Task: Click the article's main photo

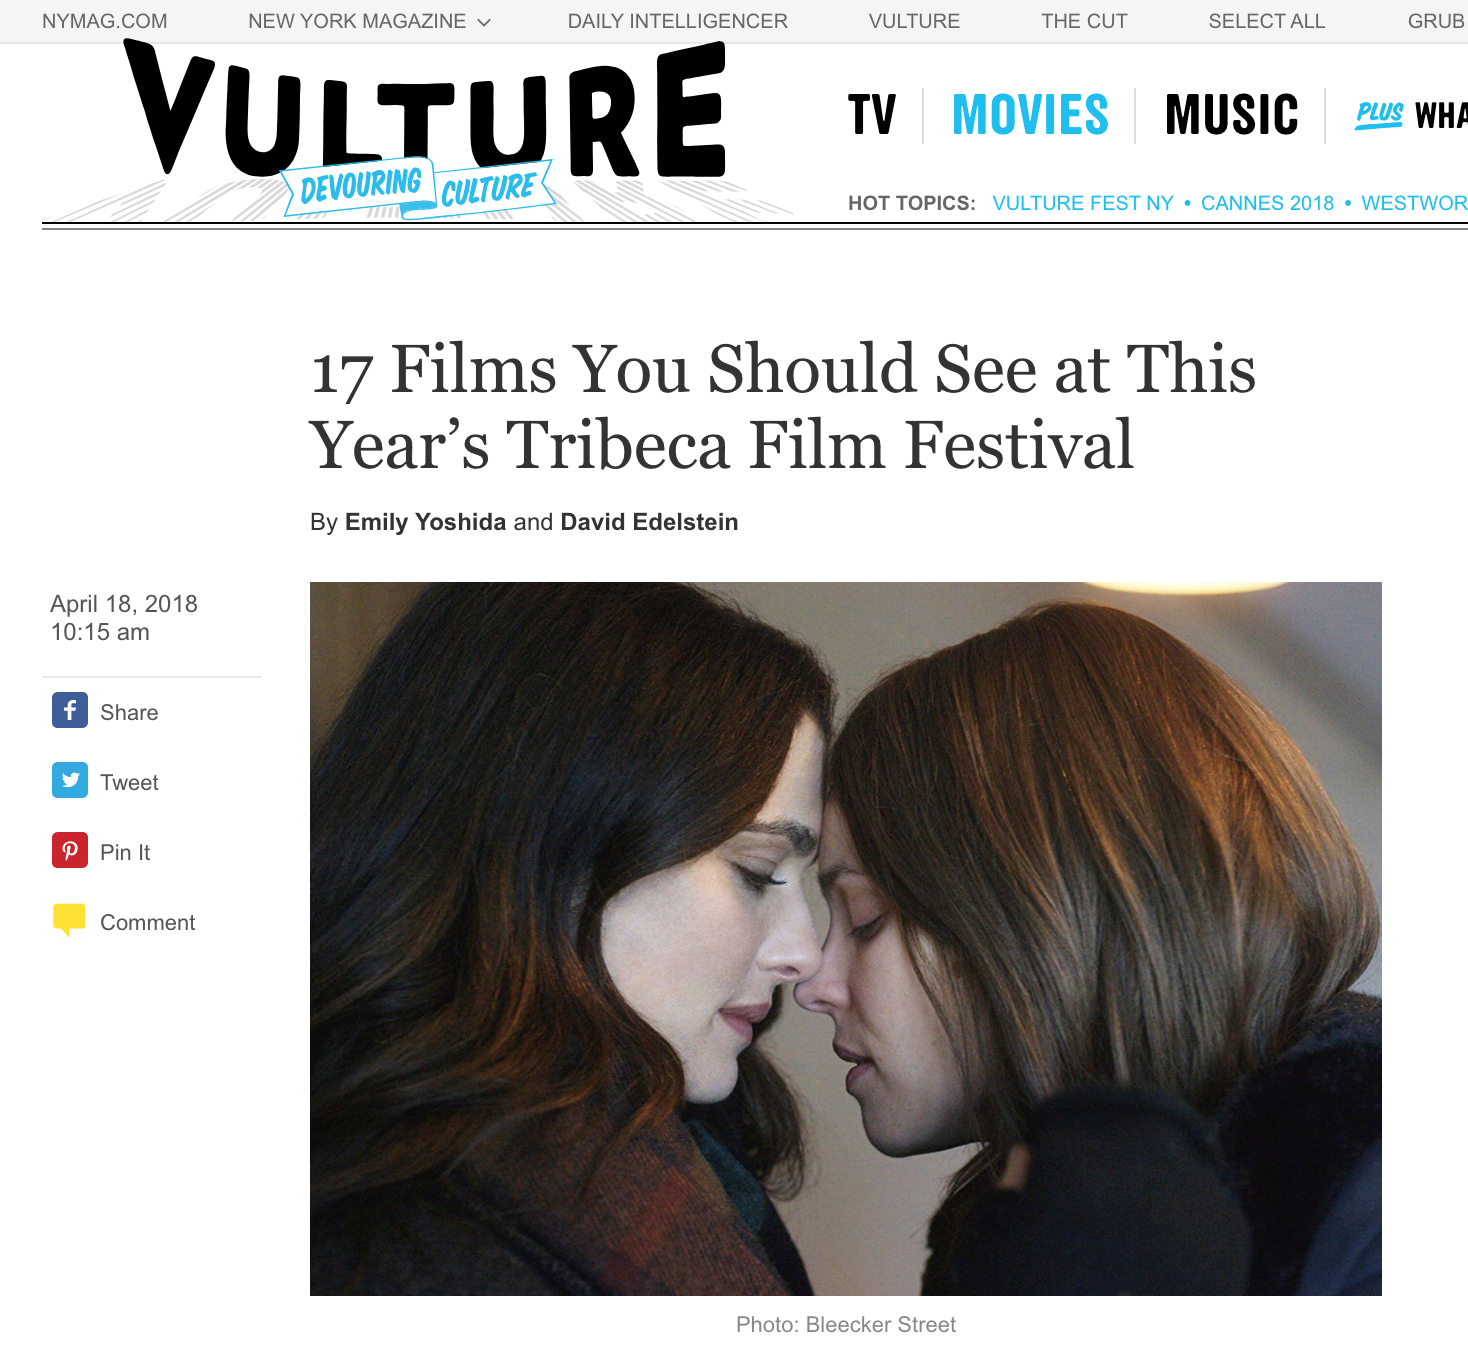Action: (846, 939)
